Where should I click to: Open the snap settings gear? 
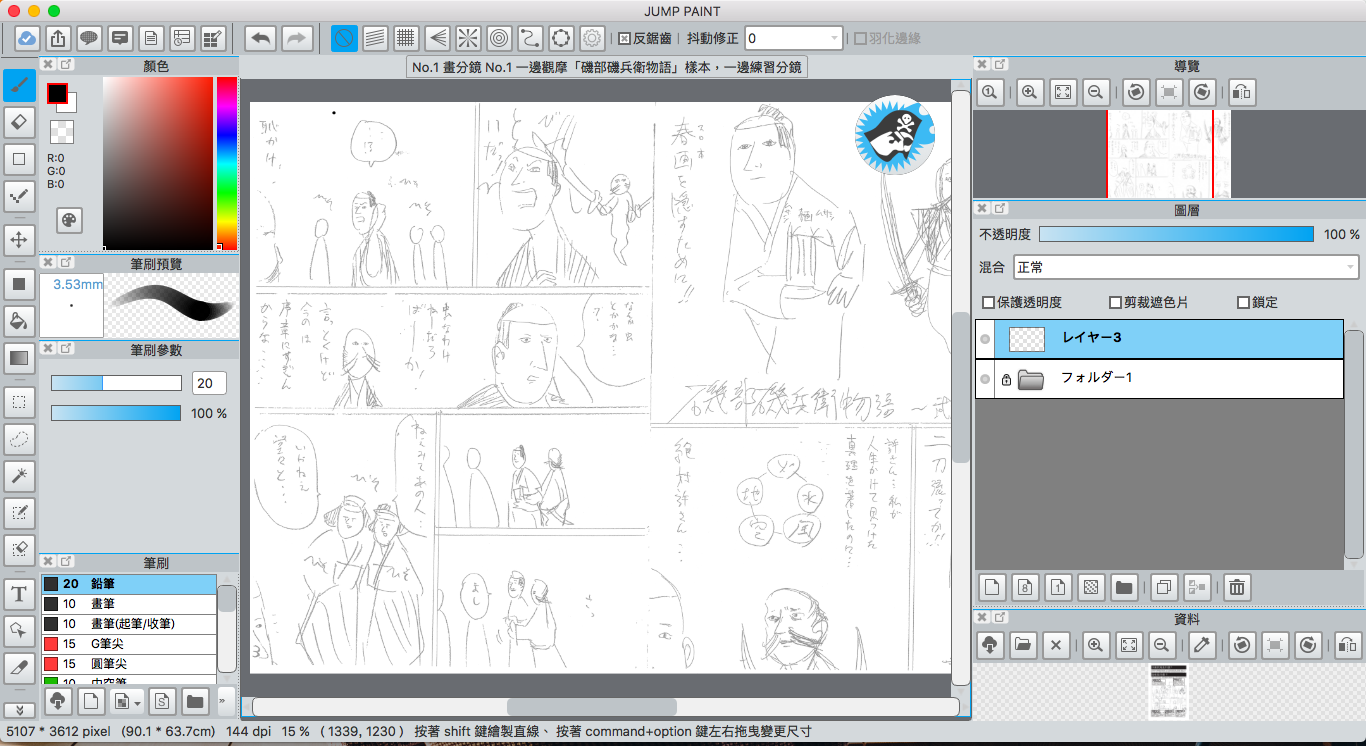pos(592,39)
